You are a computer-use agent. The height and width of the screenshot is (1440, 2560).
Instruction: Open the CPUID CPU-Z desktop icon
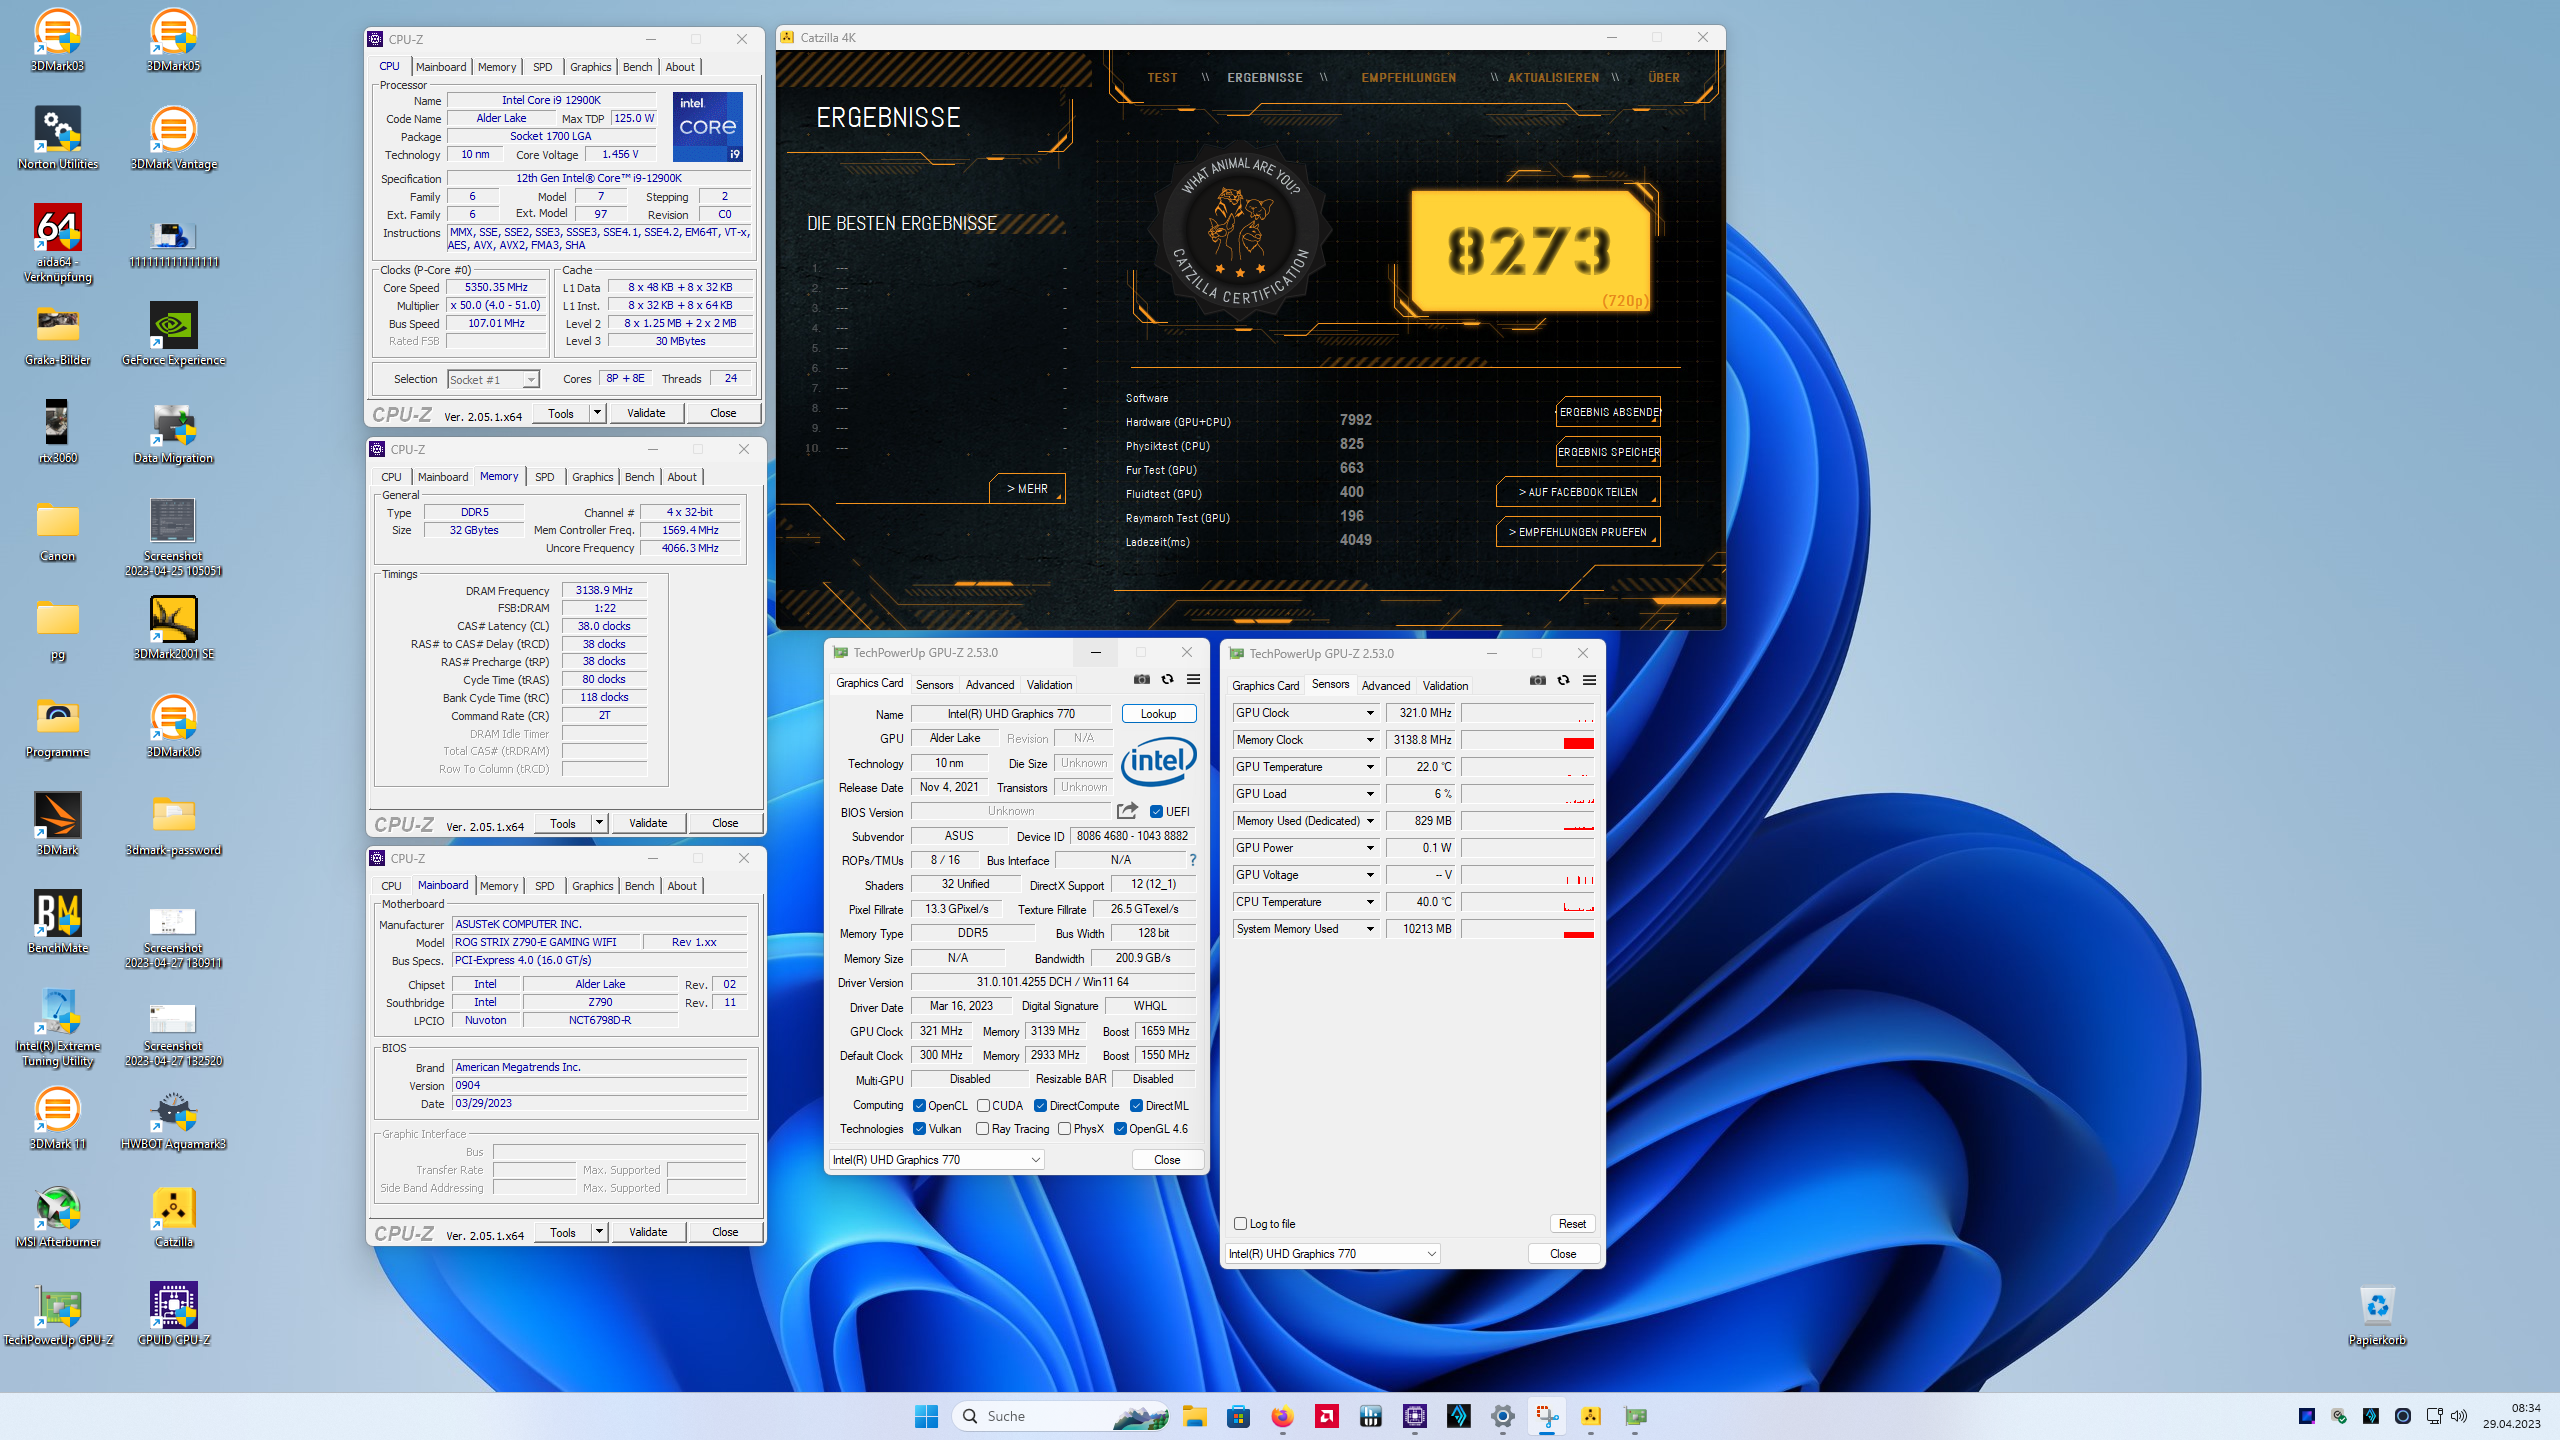click(x=173, y=1314)
